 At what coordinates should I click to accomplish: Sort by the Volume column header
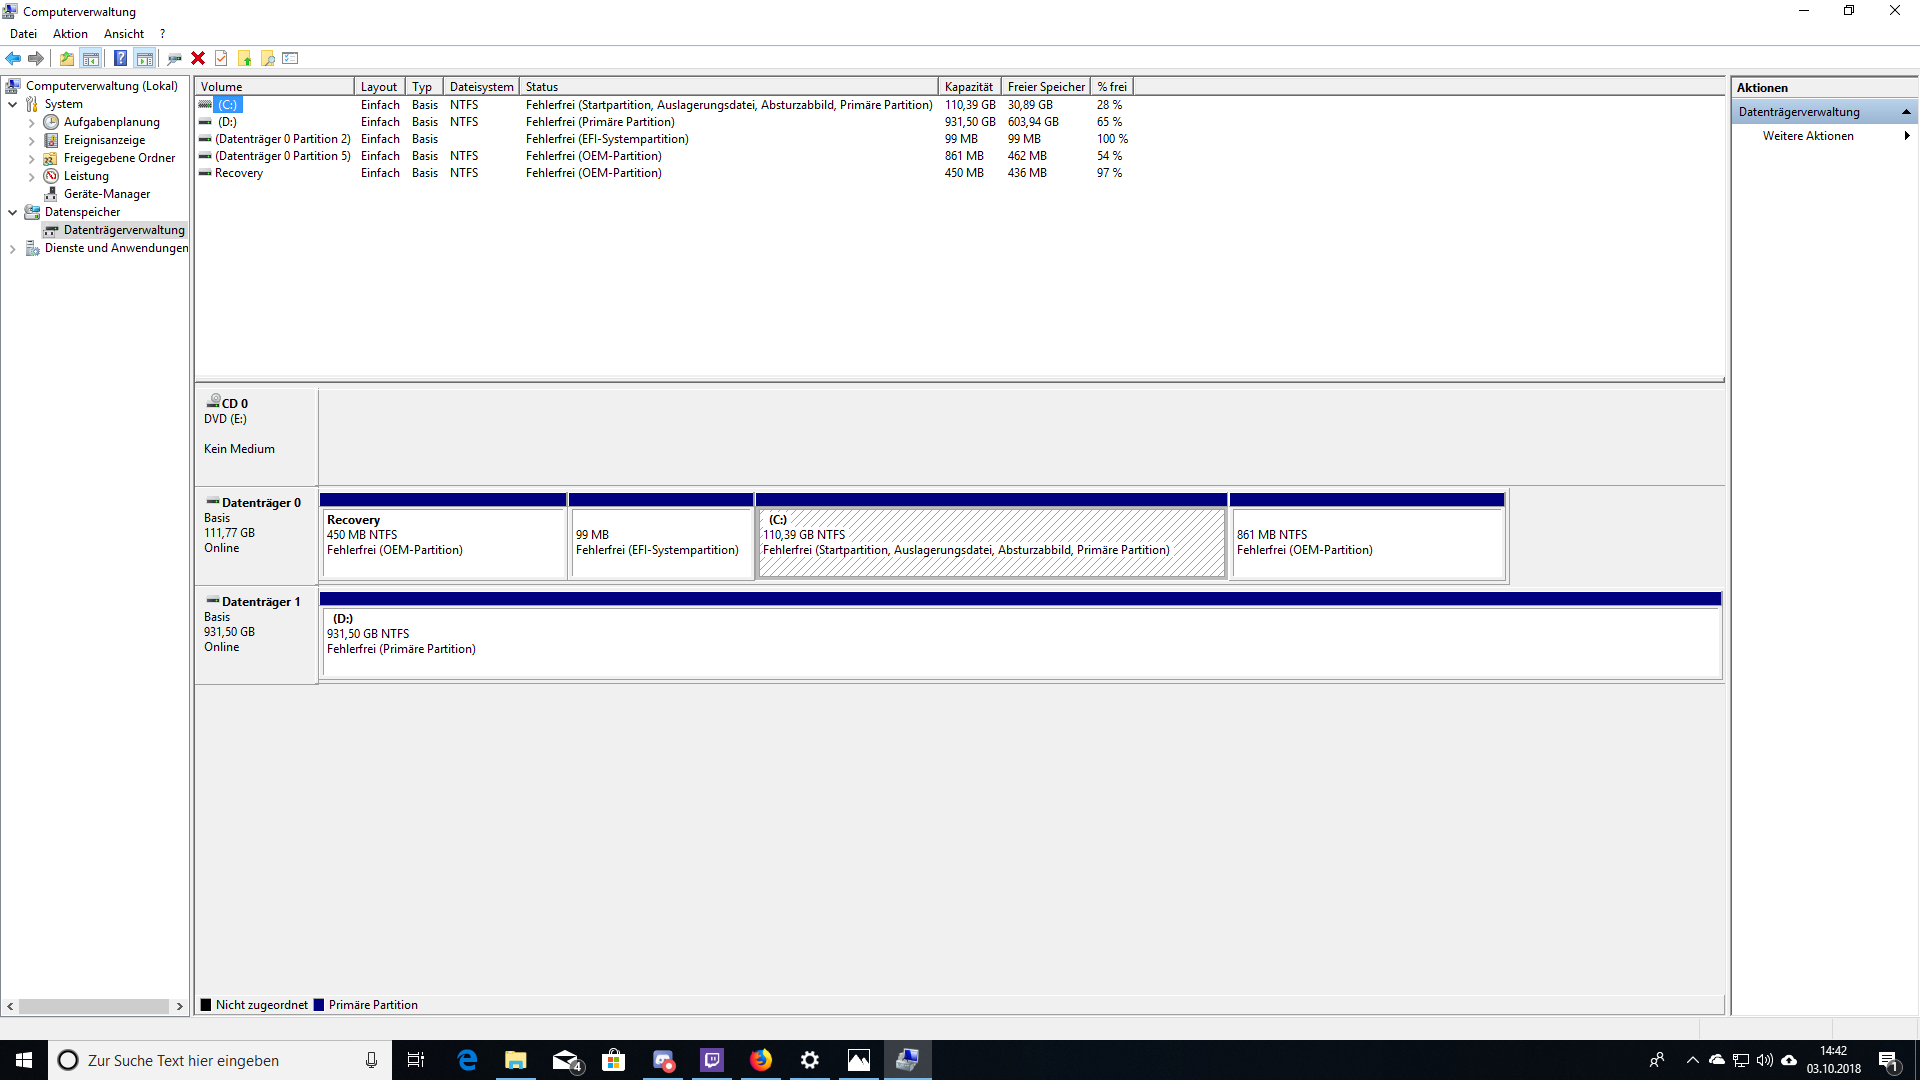click(275, 87)
